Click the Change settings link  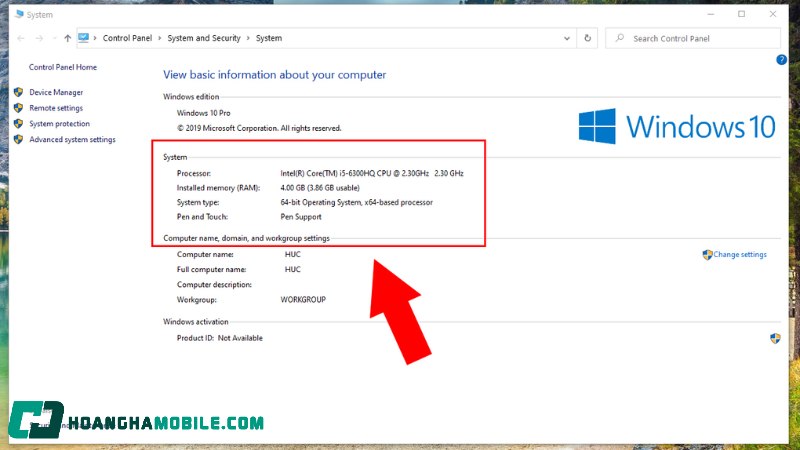coord(740,255)
